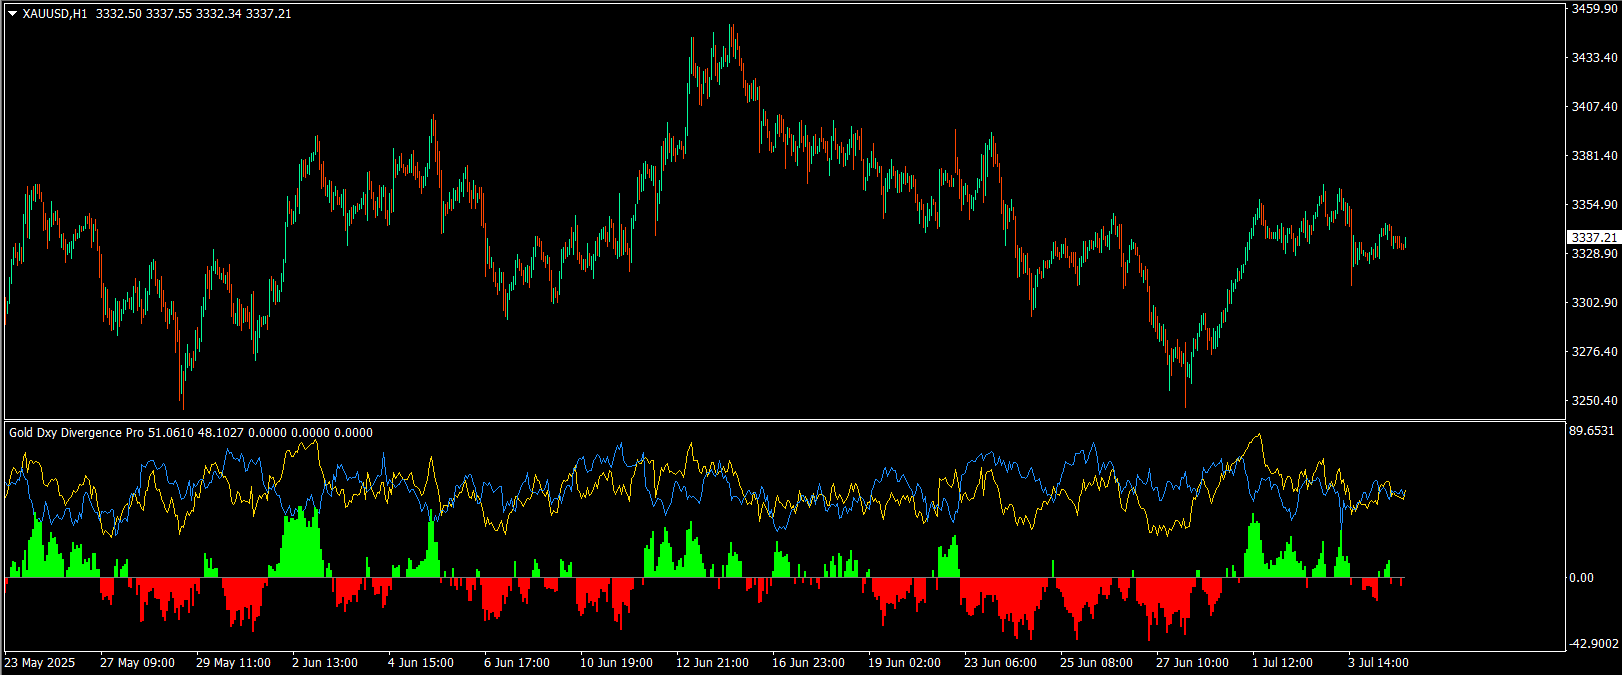Click the 4 Jun 15:00 time label

pyautogui.click(x=421, y=663)
